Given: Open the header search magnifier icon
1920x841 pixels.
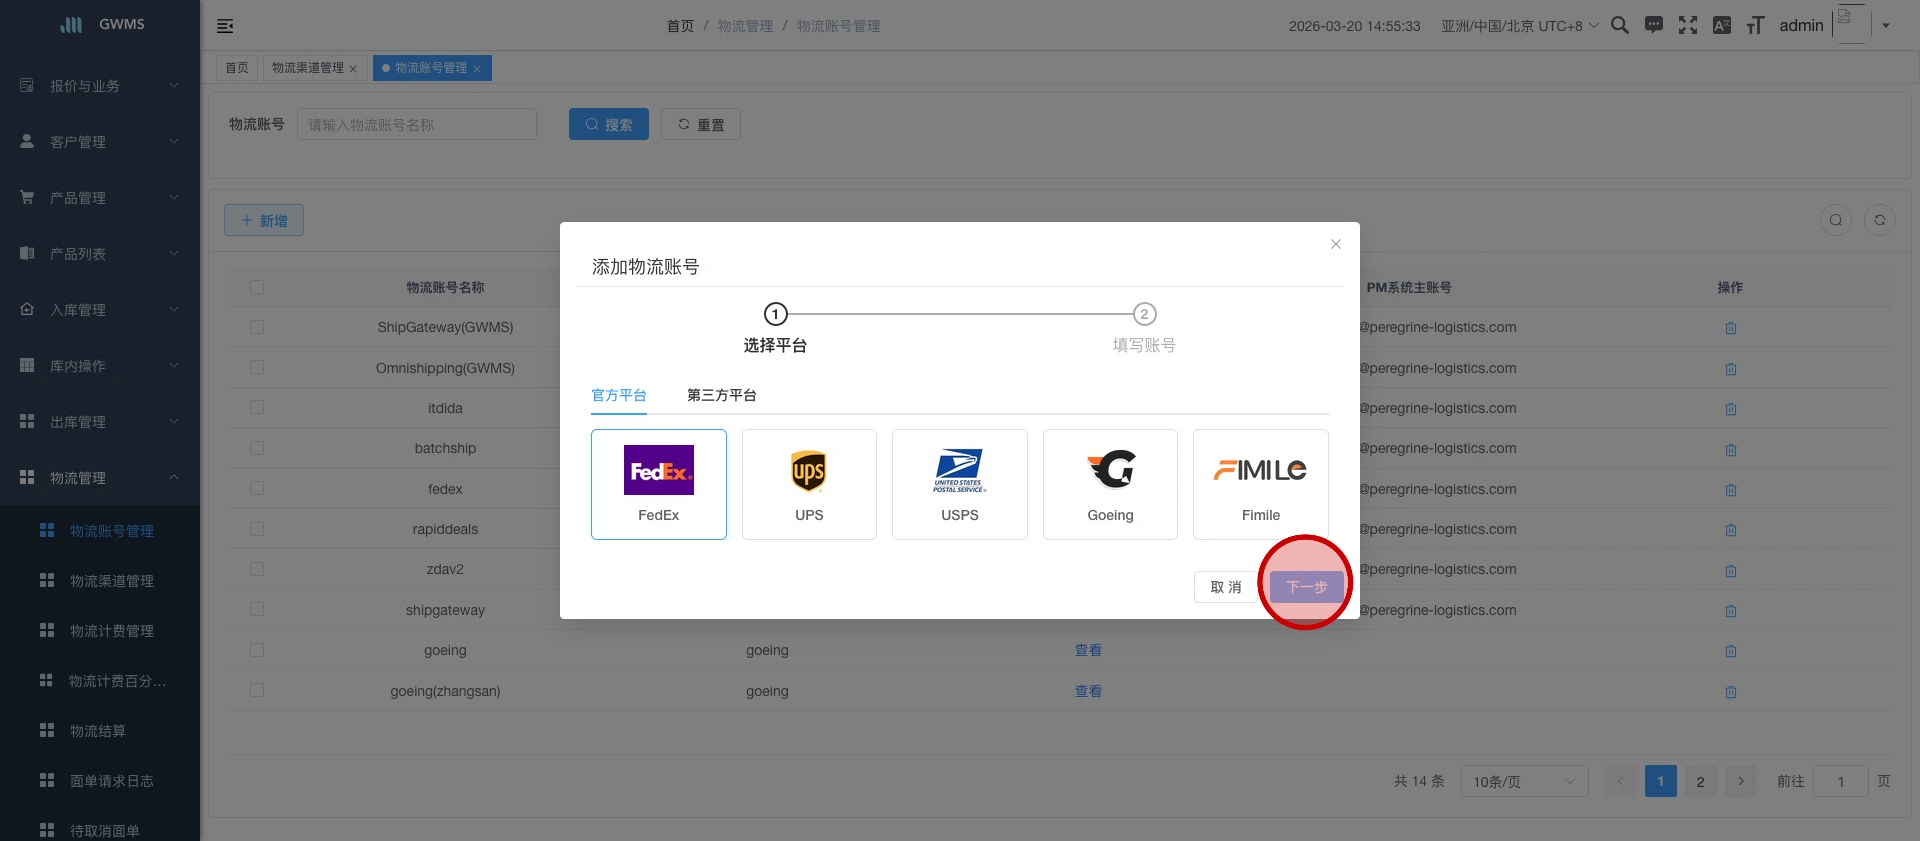Looking at the screenshot, I should pyautogui.click(x=1620, y=25).
